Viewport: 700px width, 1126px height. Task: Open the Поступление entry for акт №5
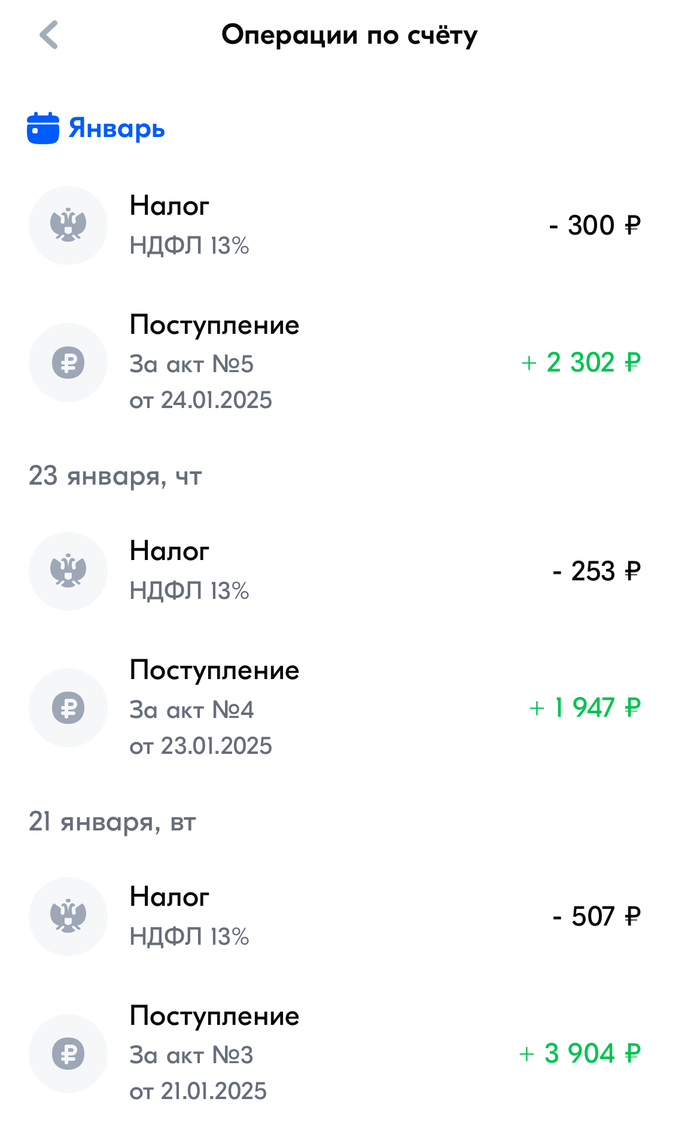214,326
